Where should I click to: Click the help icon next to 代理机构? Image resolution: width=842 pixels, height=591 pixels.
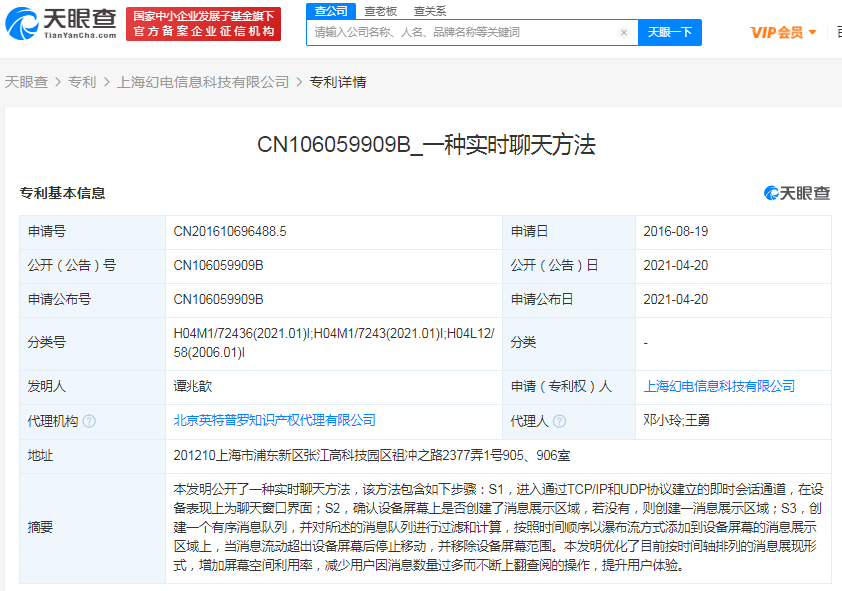[90, 421]
